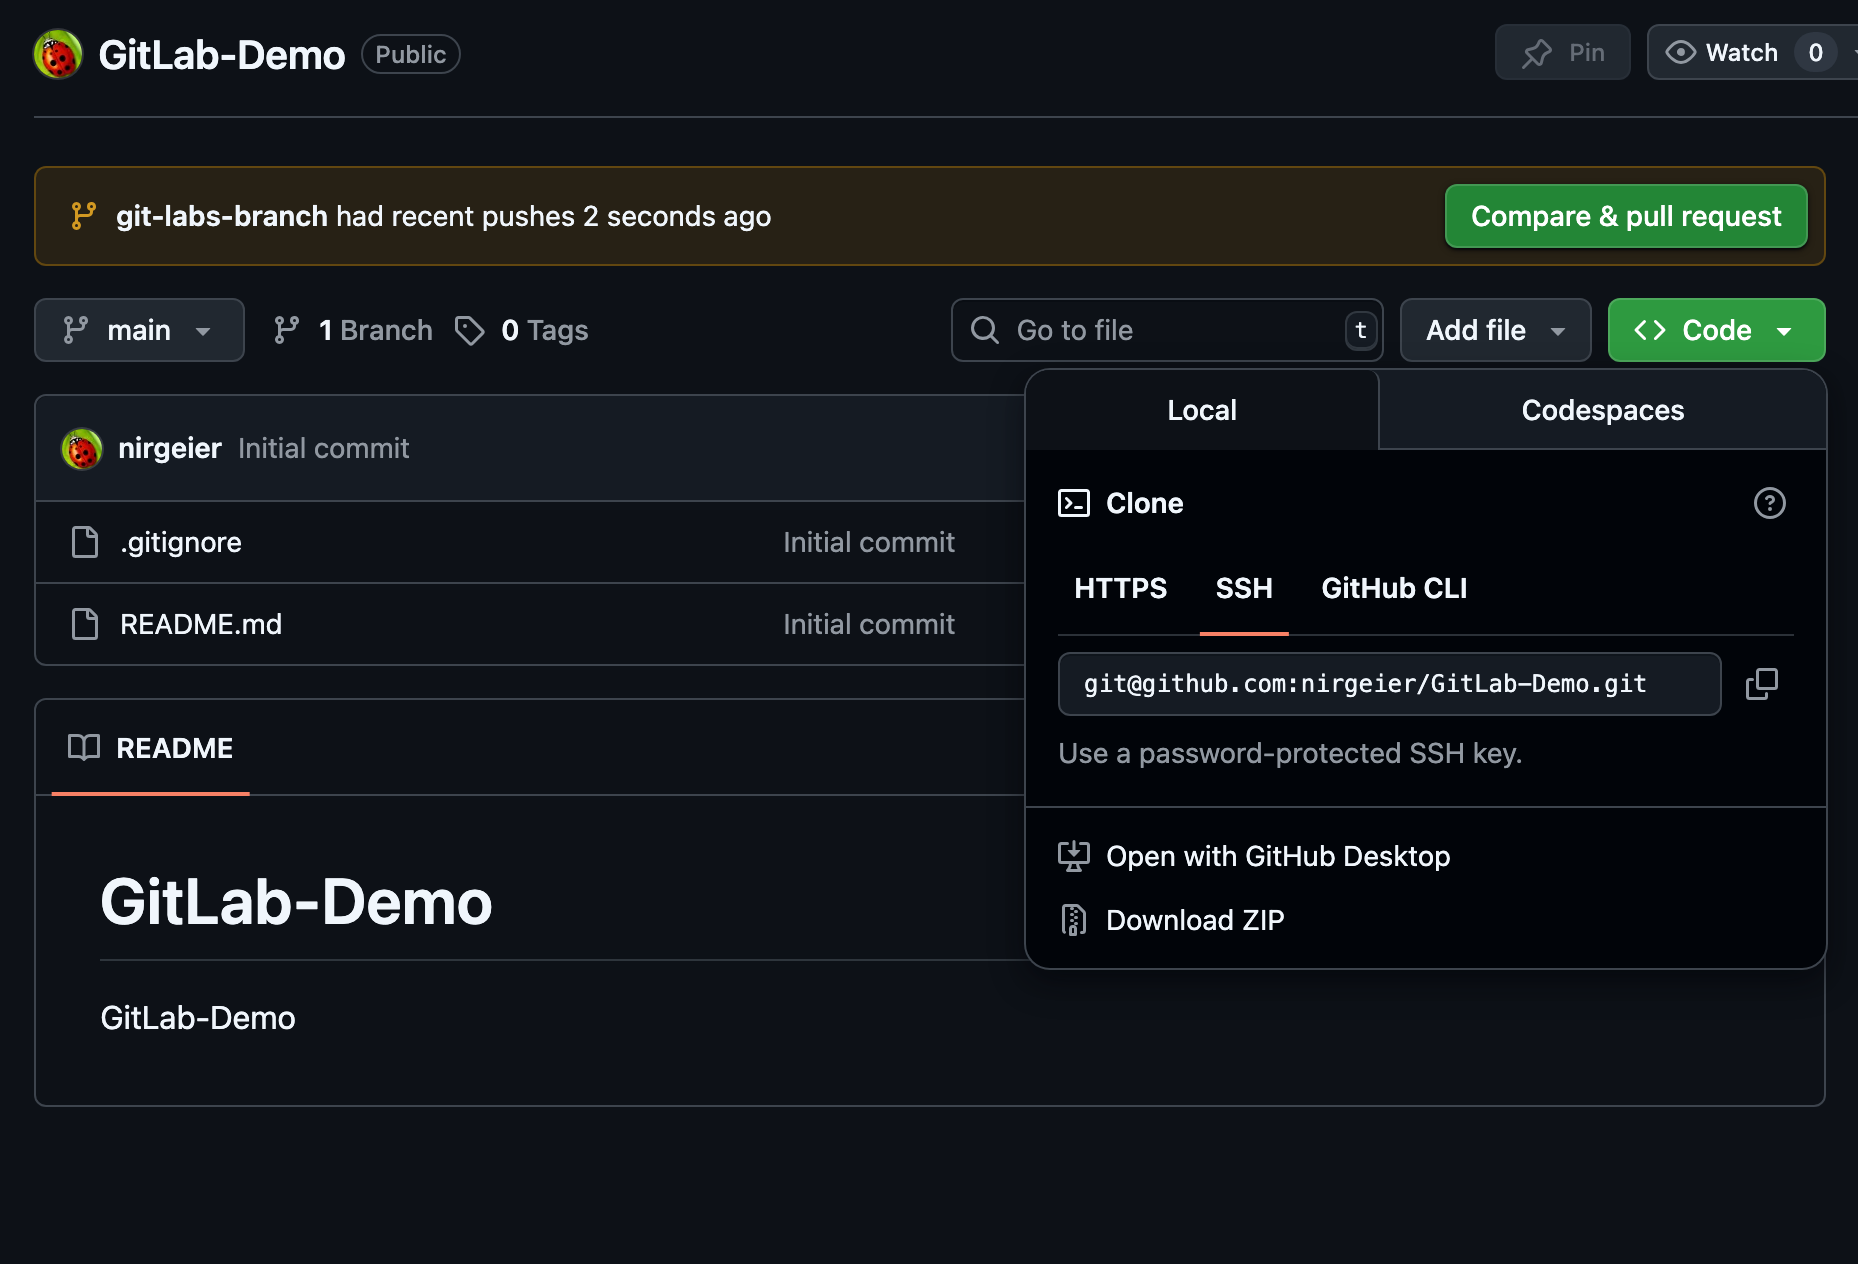1858x1264 pixels.
Task: Click the git-labs-branch name in the banner
Action: [x=222, y=216]
